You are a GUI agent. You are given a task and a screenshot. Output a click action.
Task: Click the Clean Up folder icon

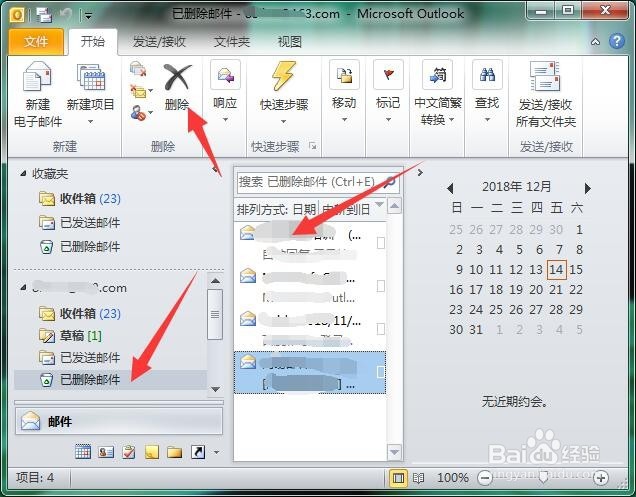tap(138, 91)
